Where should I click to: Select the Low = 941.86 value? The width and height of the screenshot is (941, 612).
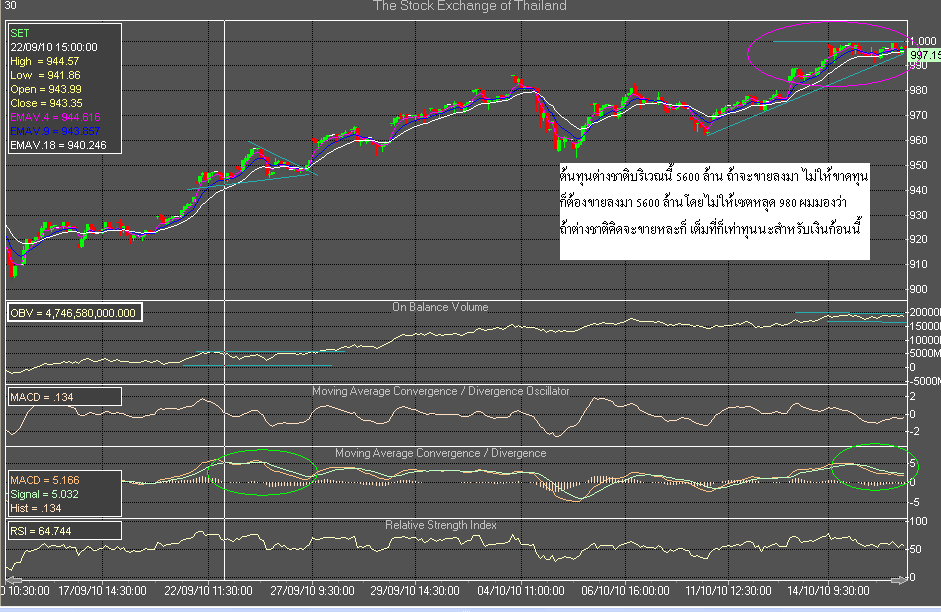tap(45, 75)
